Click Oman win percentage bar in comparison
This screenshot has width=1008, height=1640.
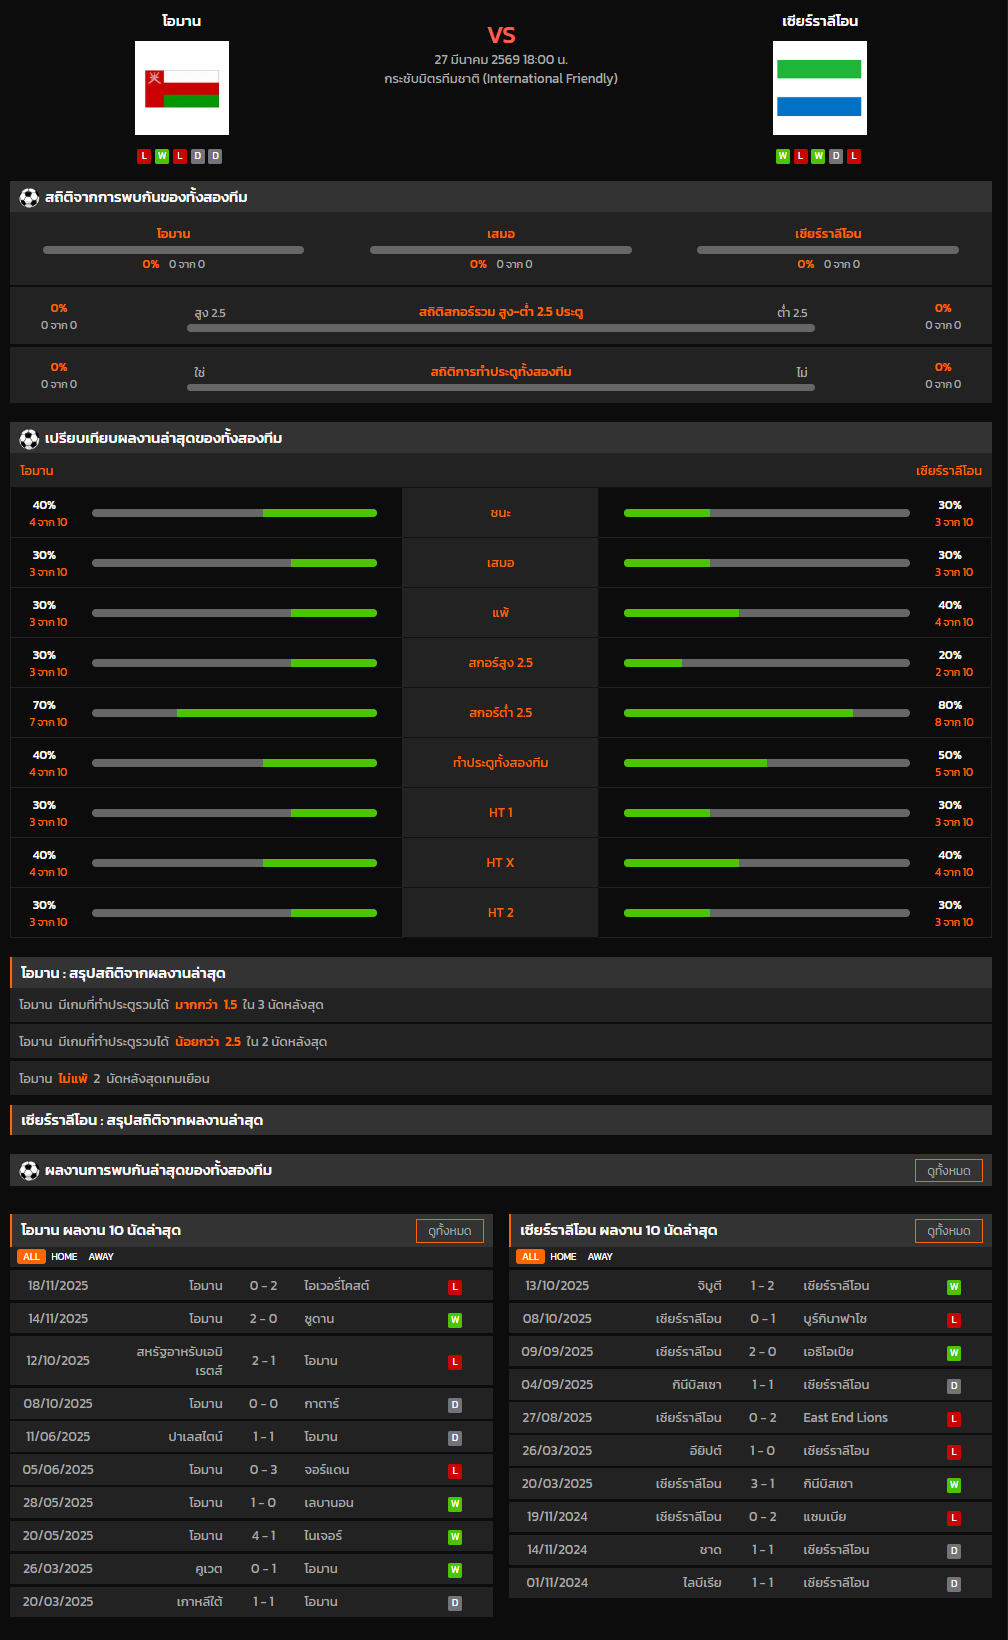[x=234, y=513]
